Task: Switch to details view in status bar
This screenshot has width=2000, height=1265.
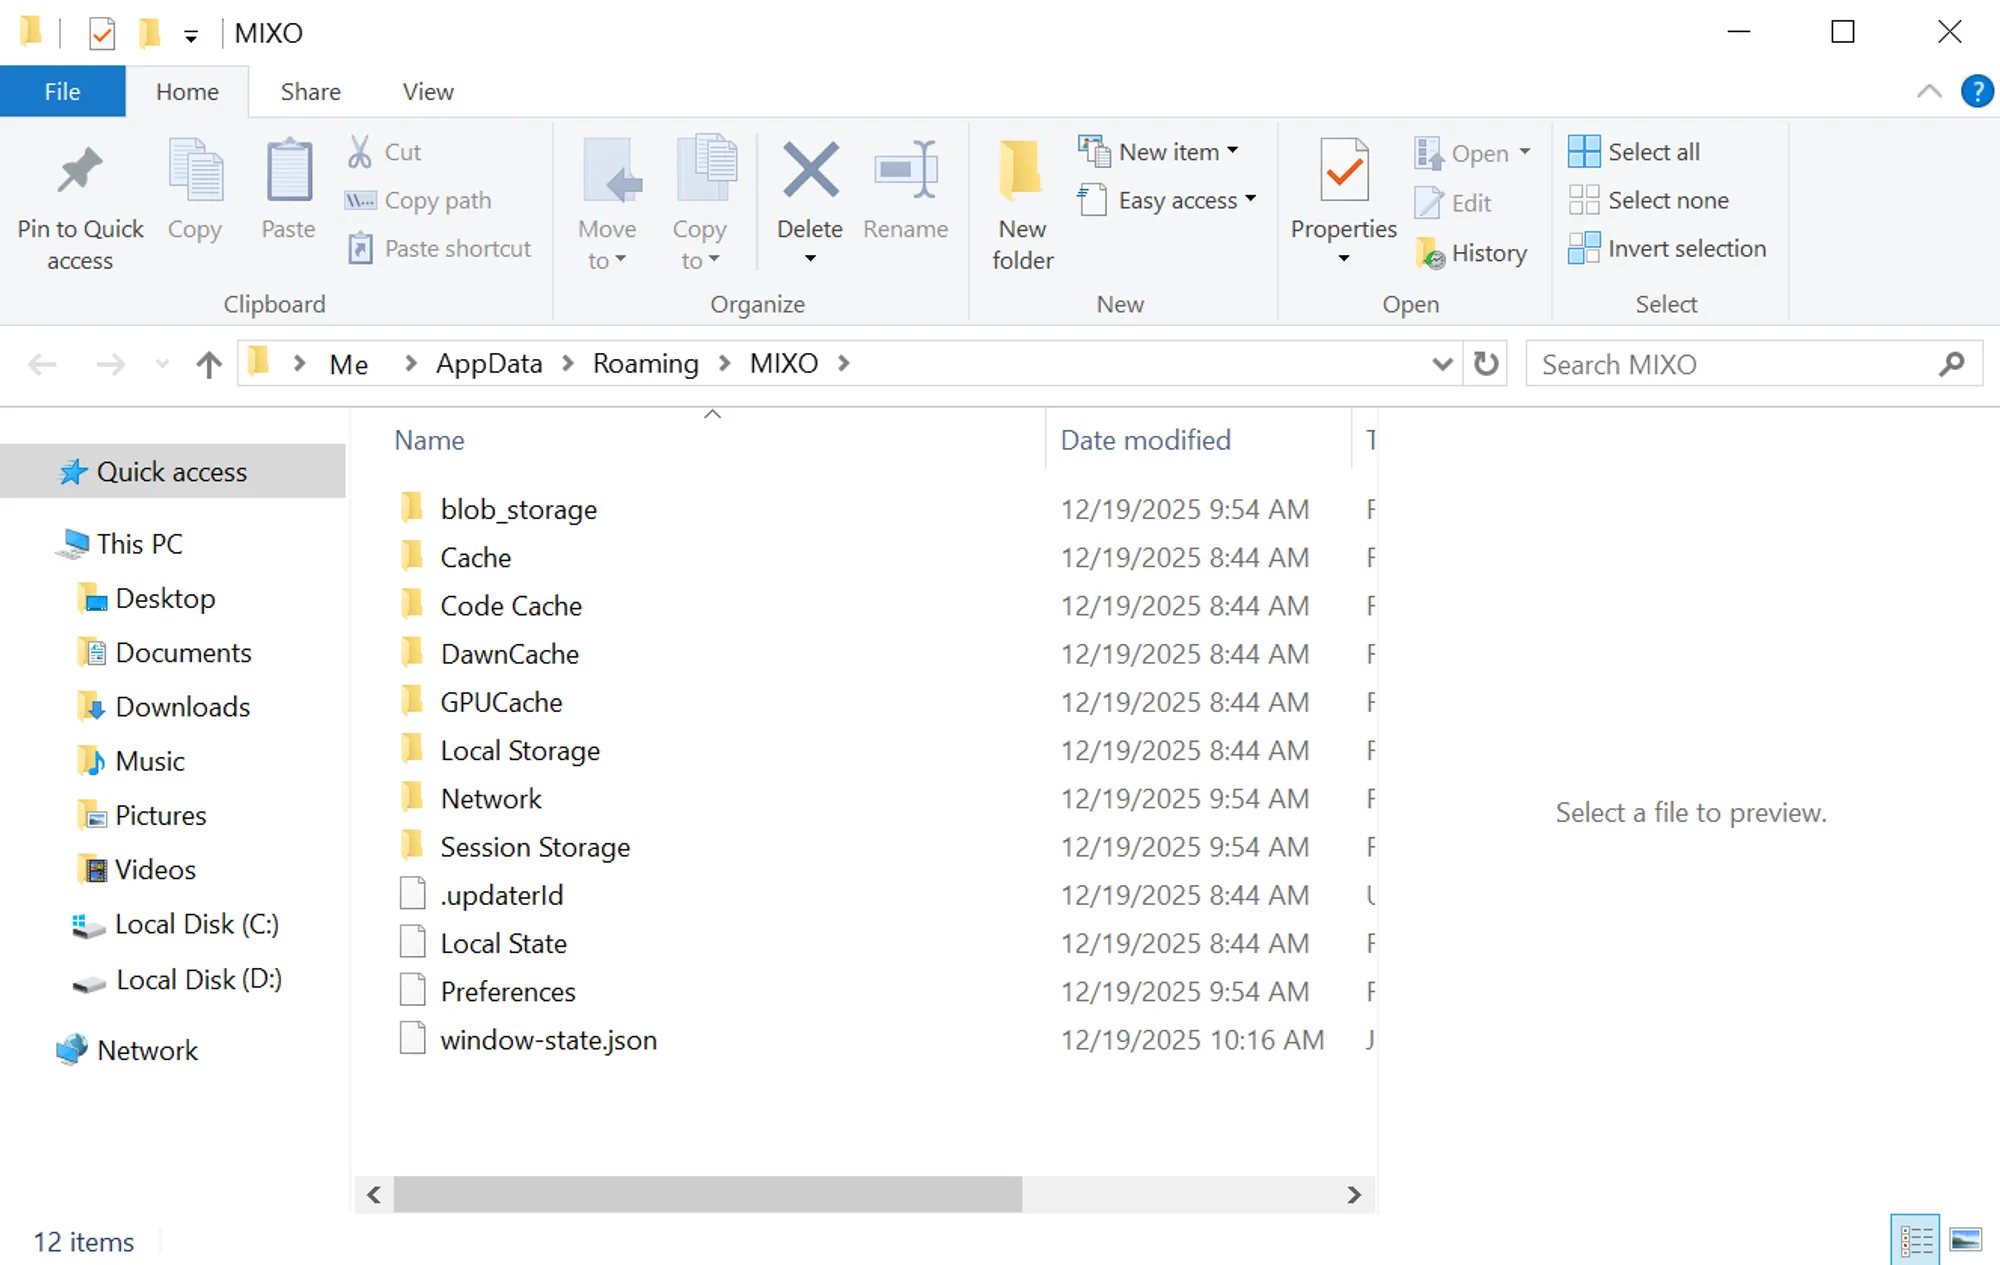Action: pos(1916,1240)
